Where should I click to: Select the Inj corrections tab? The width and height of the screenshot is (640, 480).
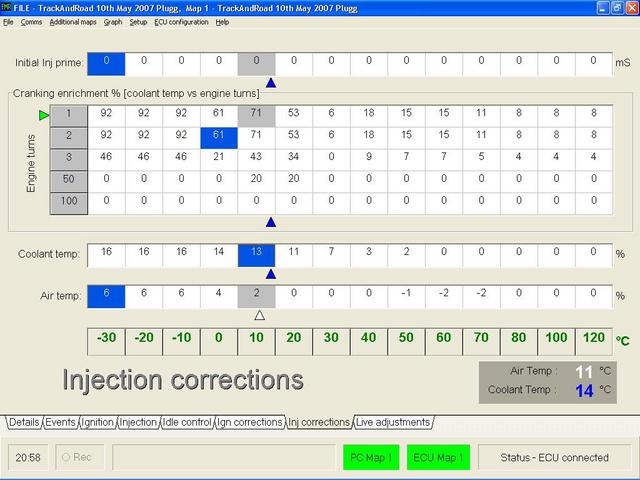(319, 422)
